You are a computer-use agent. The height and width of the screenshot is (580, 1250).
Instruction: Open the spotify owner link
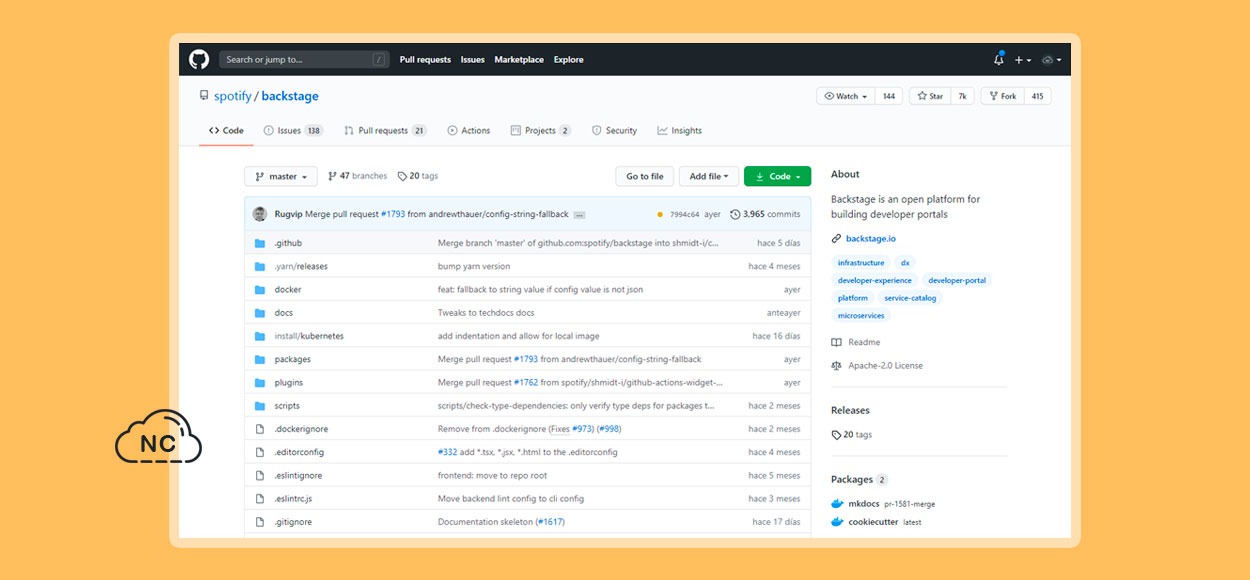[x=233, y=96]
